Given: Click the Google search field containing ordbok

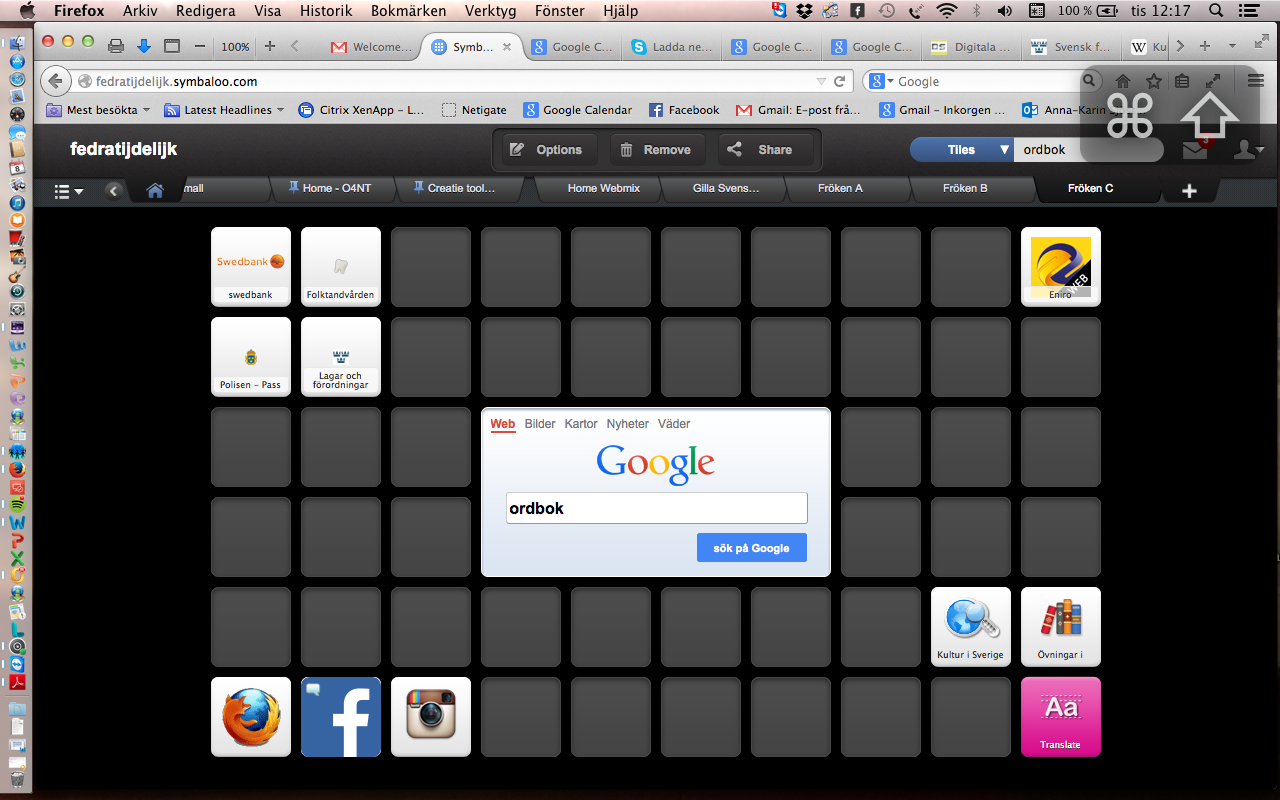Looking at the screenshot, I should pyautogui.click(x=656, y=508).
